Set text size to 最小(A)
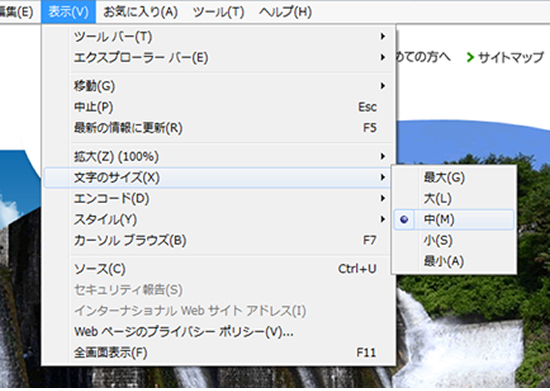The height and width of the screenshot is (391, 550). coord(454,261)
